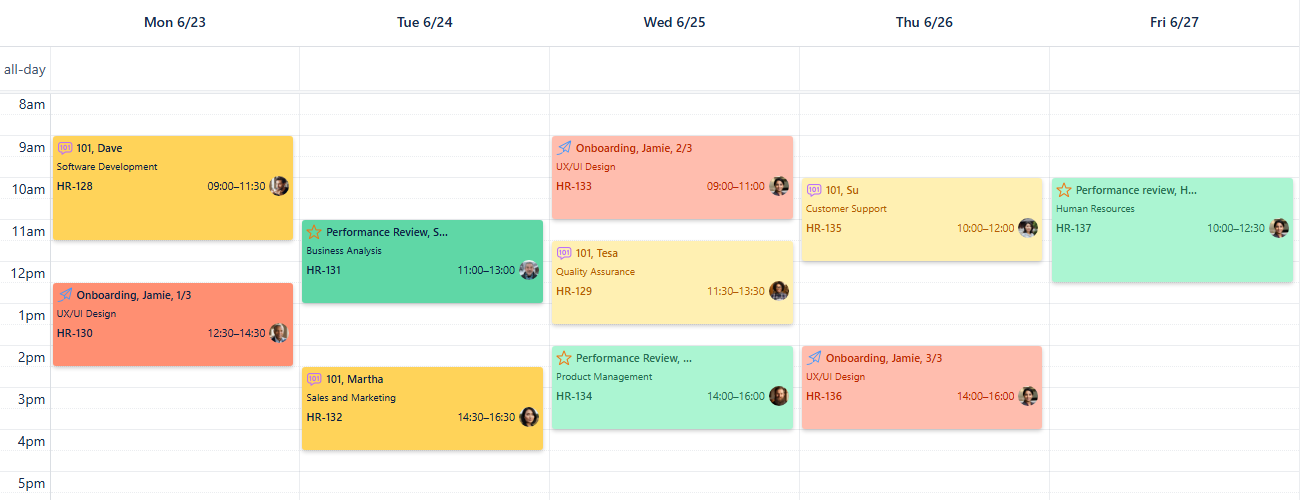This screenshot has height=500, width=1300.
Task: Click the assignee avatar on HR-137
Action: pos(1279,228)
